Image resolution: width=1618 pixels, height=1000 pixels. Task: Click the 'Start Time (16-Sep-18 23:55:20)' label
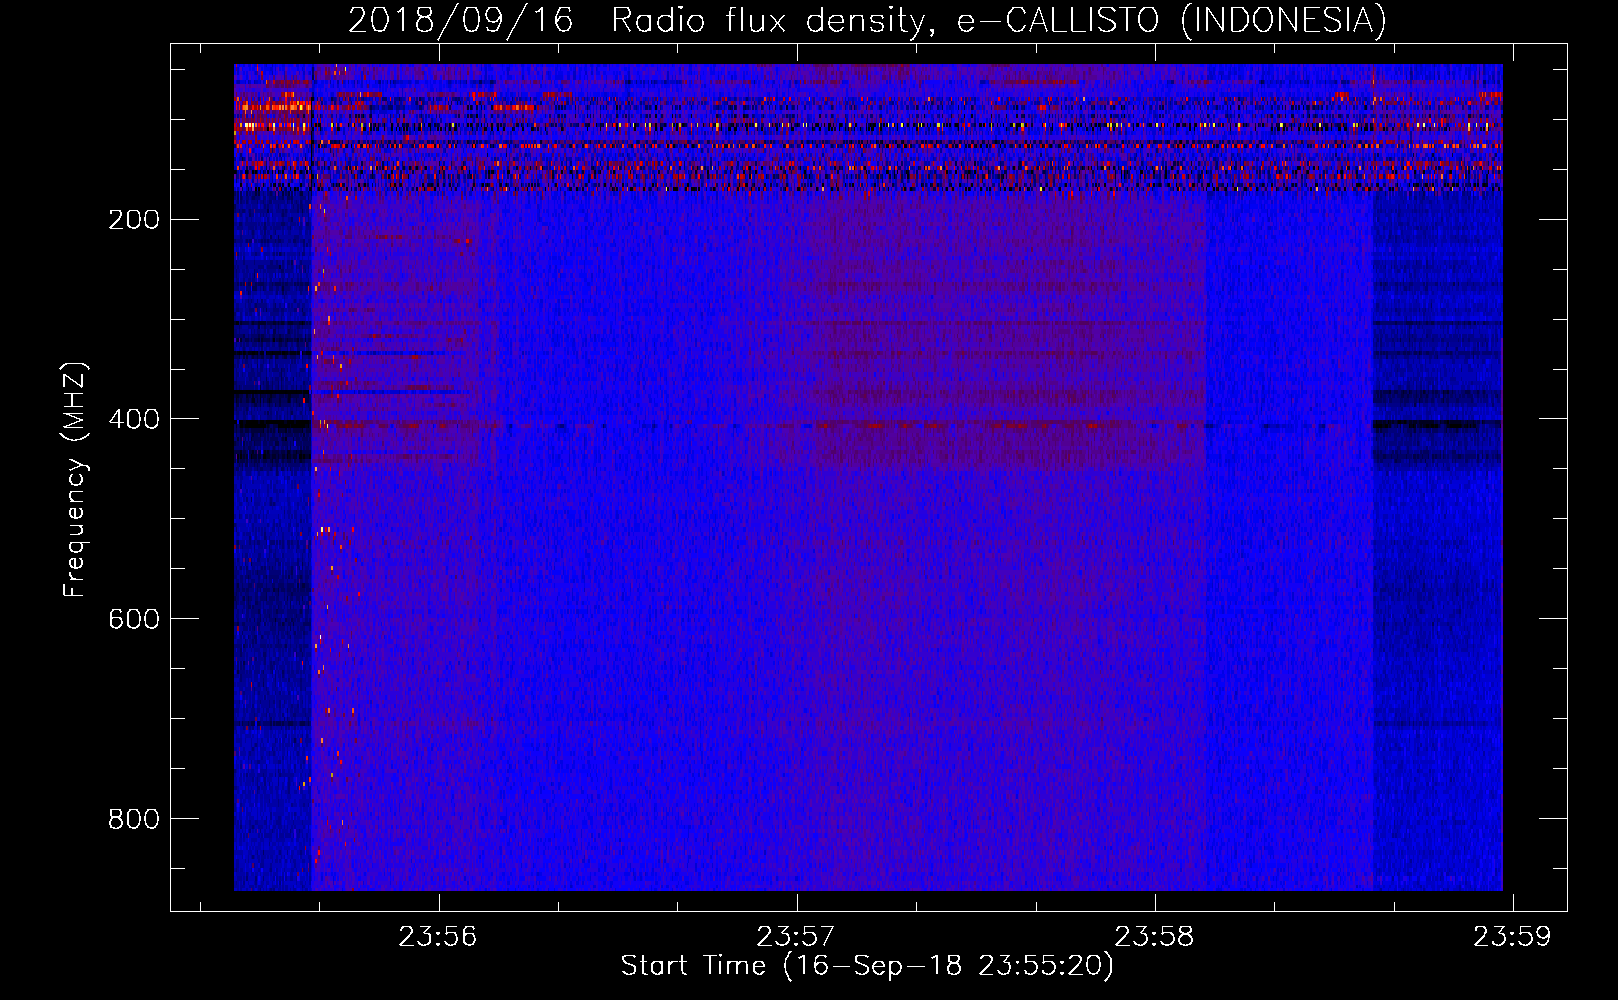867,966
